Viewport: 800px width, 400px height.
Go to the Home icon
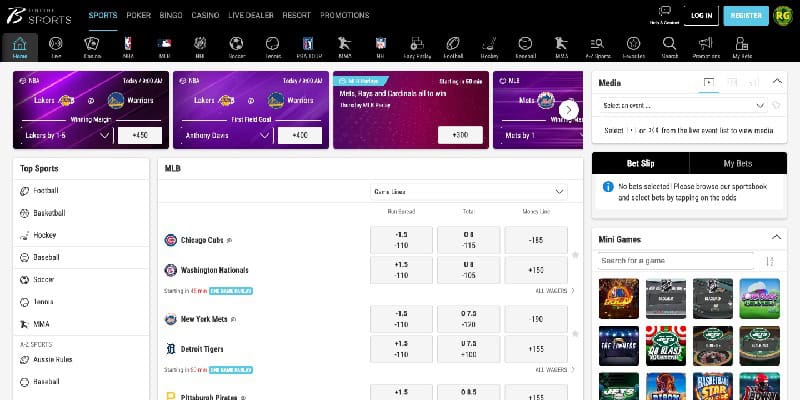point(20,47)
